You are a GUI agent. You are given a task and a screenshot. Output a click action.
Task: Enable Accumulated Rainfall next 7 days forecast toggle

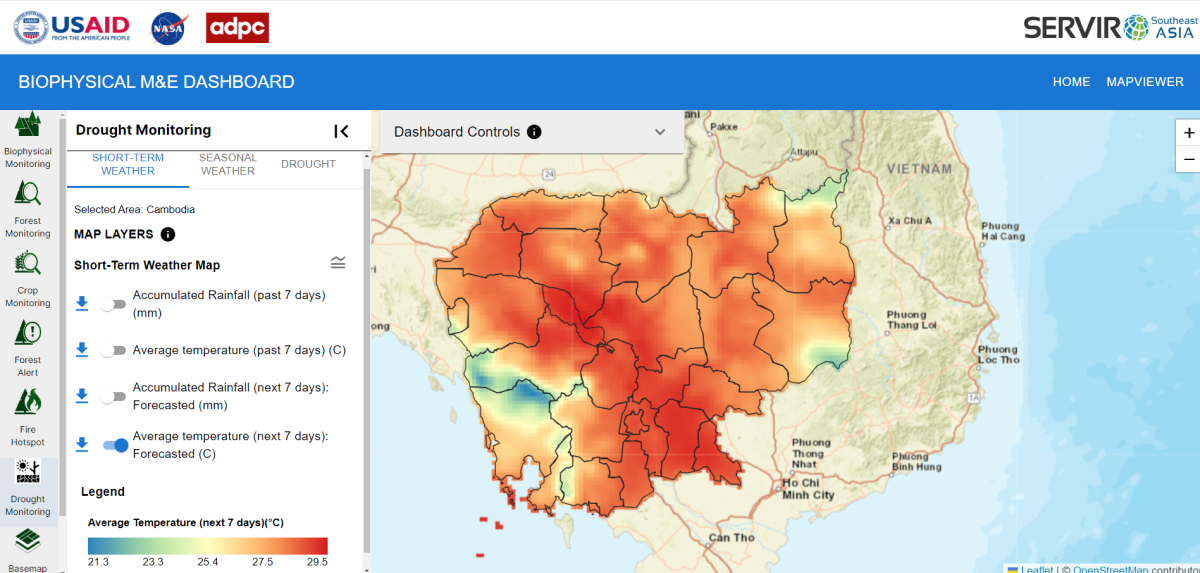coord(112,396)
